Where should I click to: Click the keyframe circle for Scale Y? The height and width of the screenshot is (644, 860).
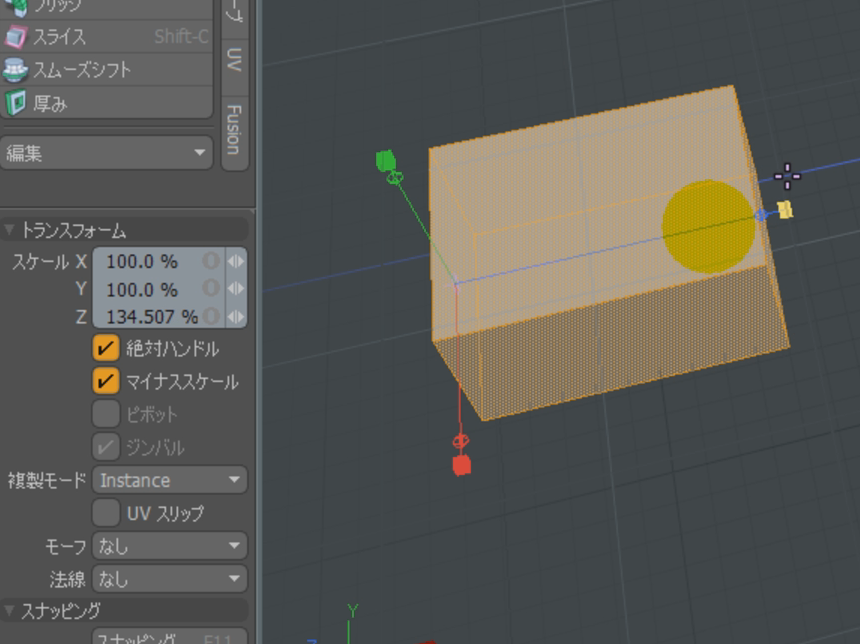click(211, 289)
